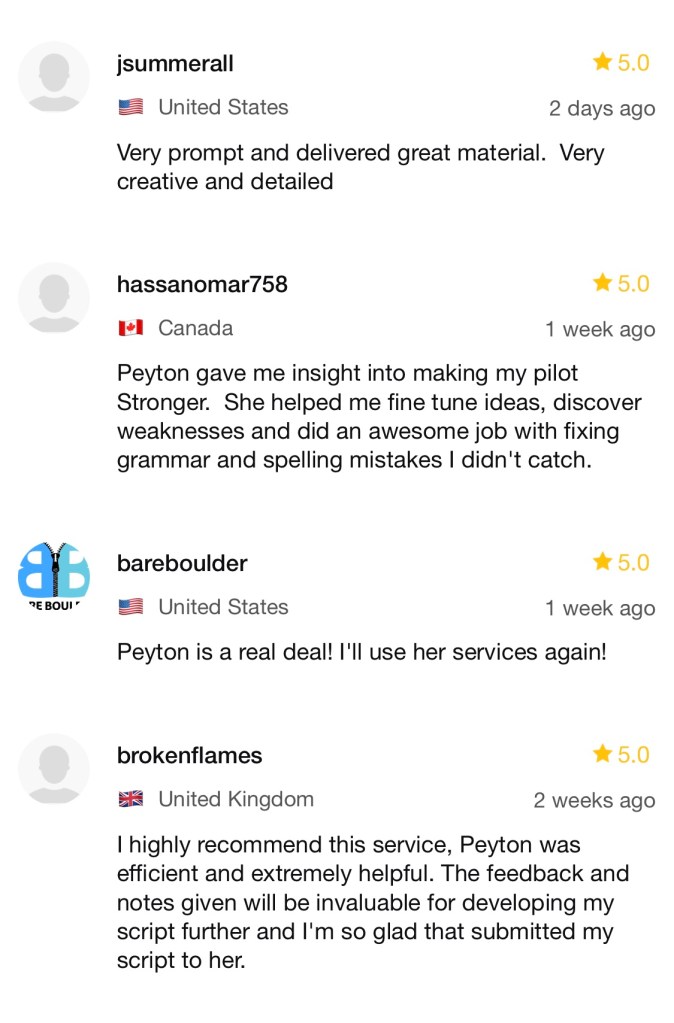This screenshot has width=674, height=1023.
Task: Click the star icon on jsummerall's review
Action: click(x=602, y=63)
